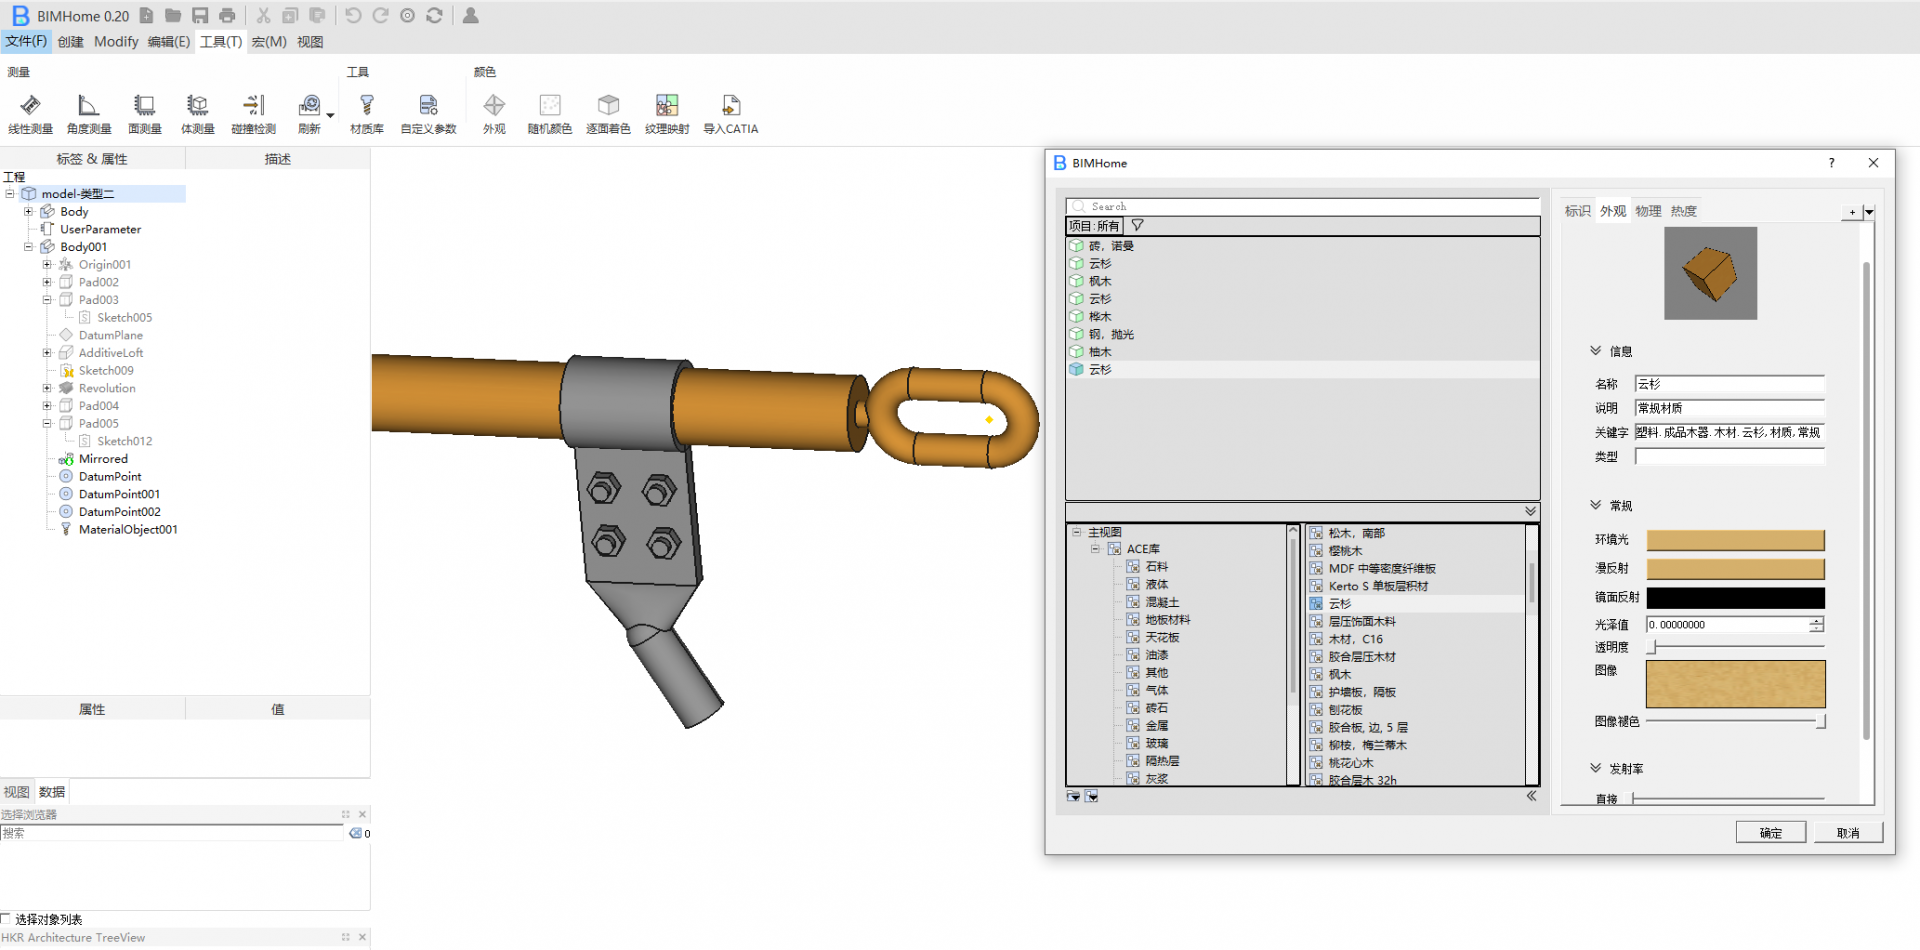Screen dimensions: 1920x950
Task: Open 纹理映射 texture mapping tool
Action: tap(666, 113)
